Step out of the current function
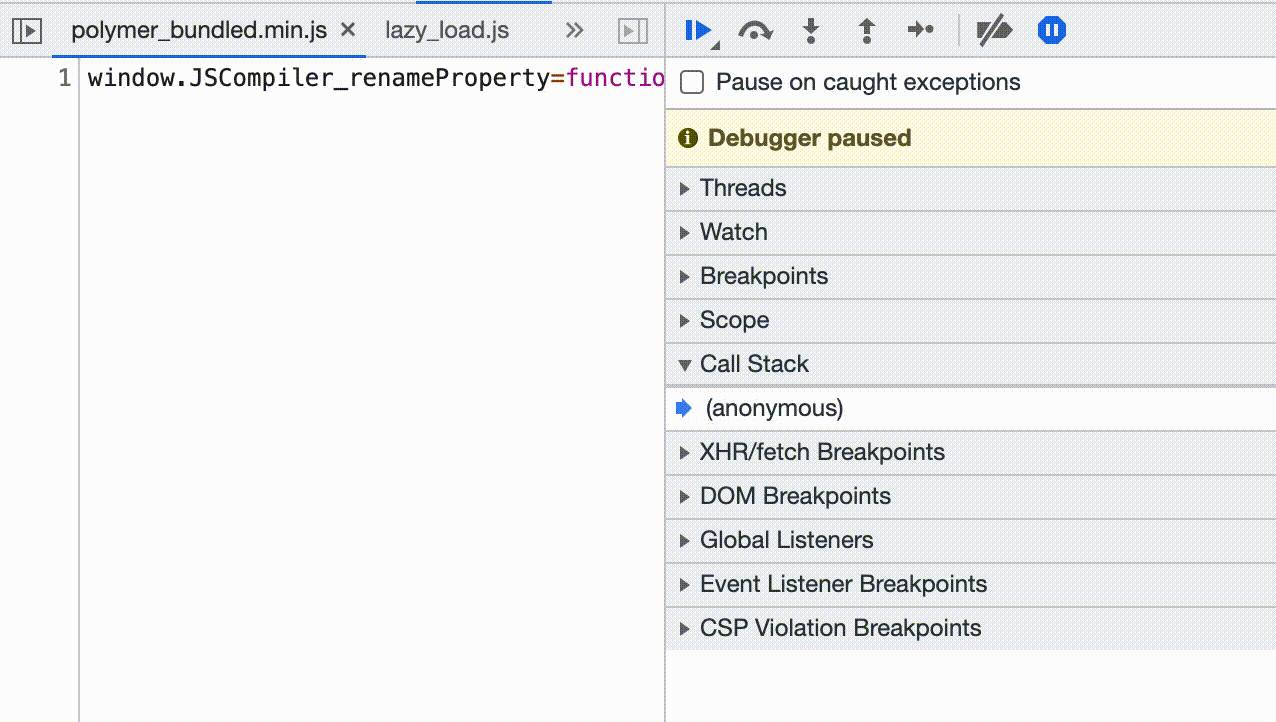 click(x=865, y=30)
